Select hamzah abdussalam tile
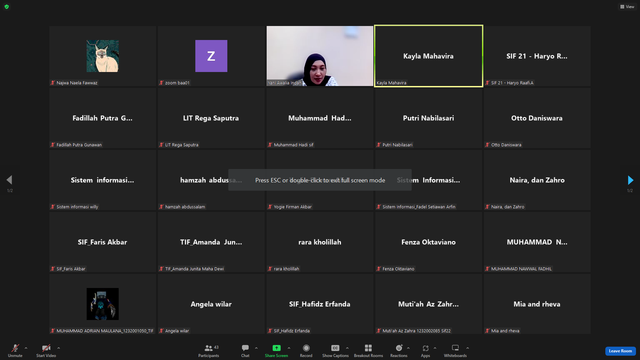 click(x=211, y=180)
